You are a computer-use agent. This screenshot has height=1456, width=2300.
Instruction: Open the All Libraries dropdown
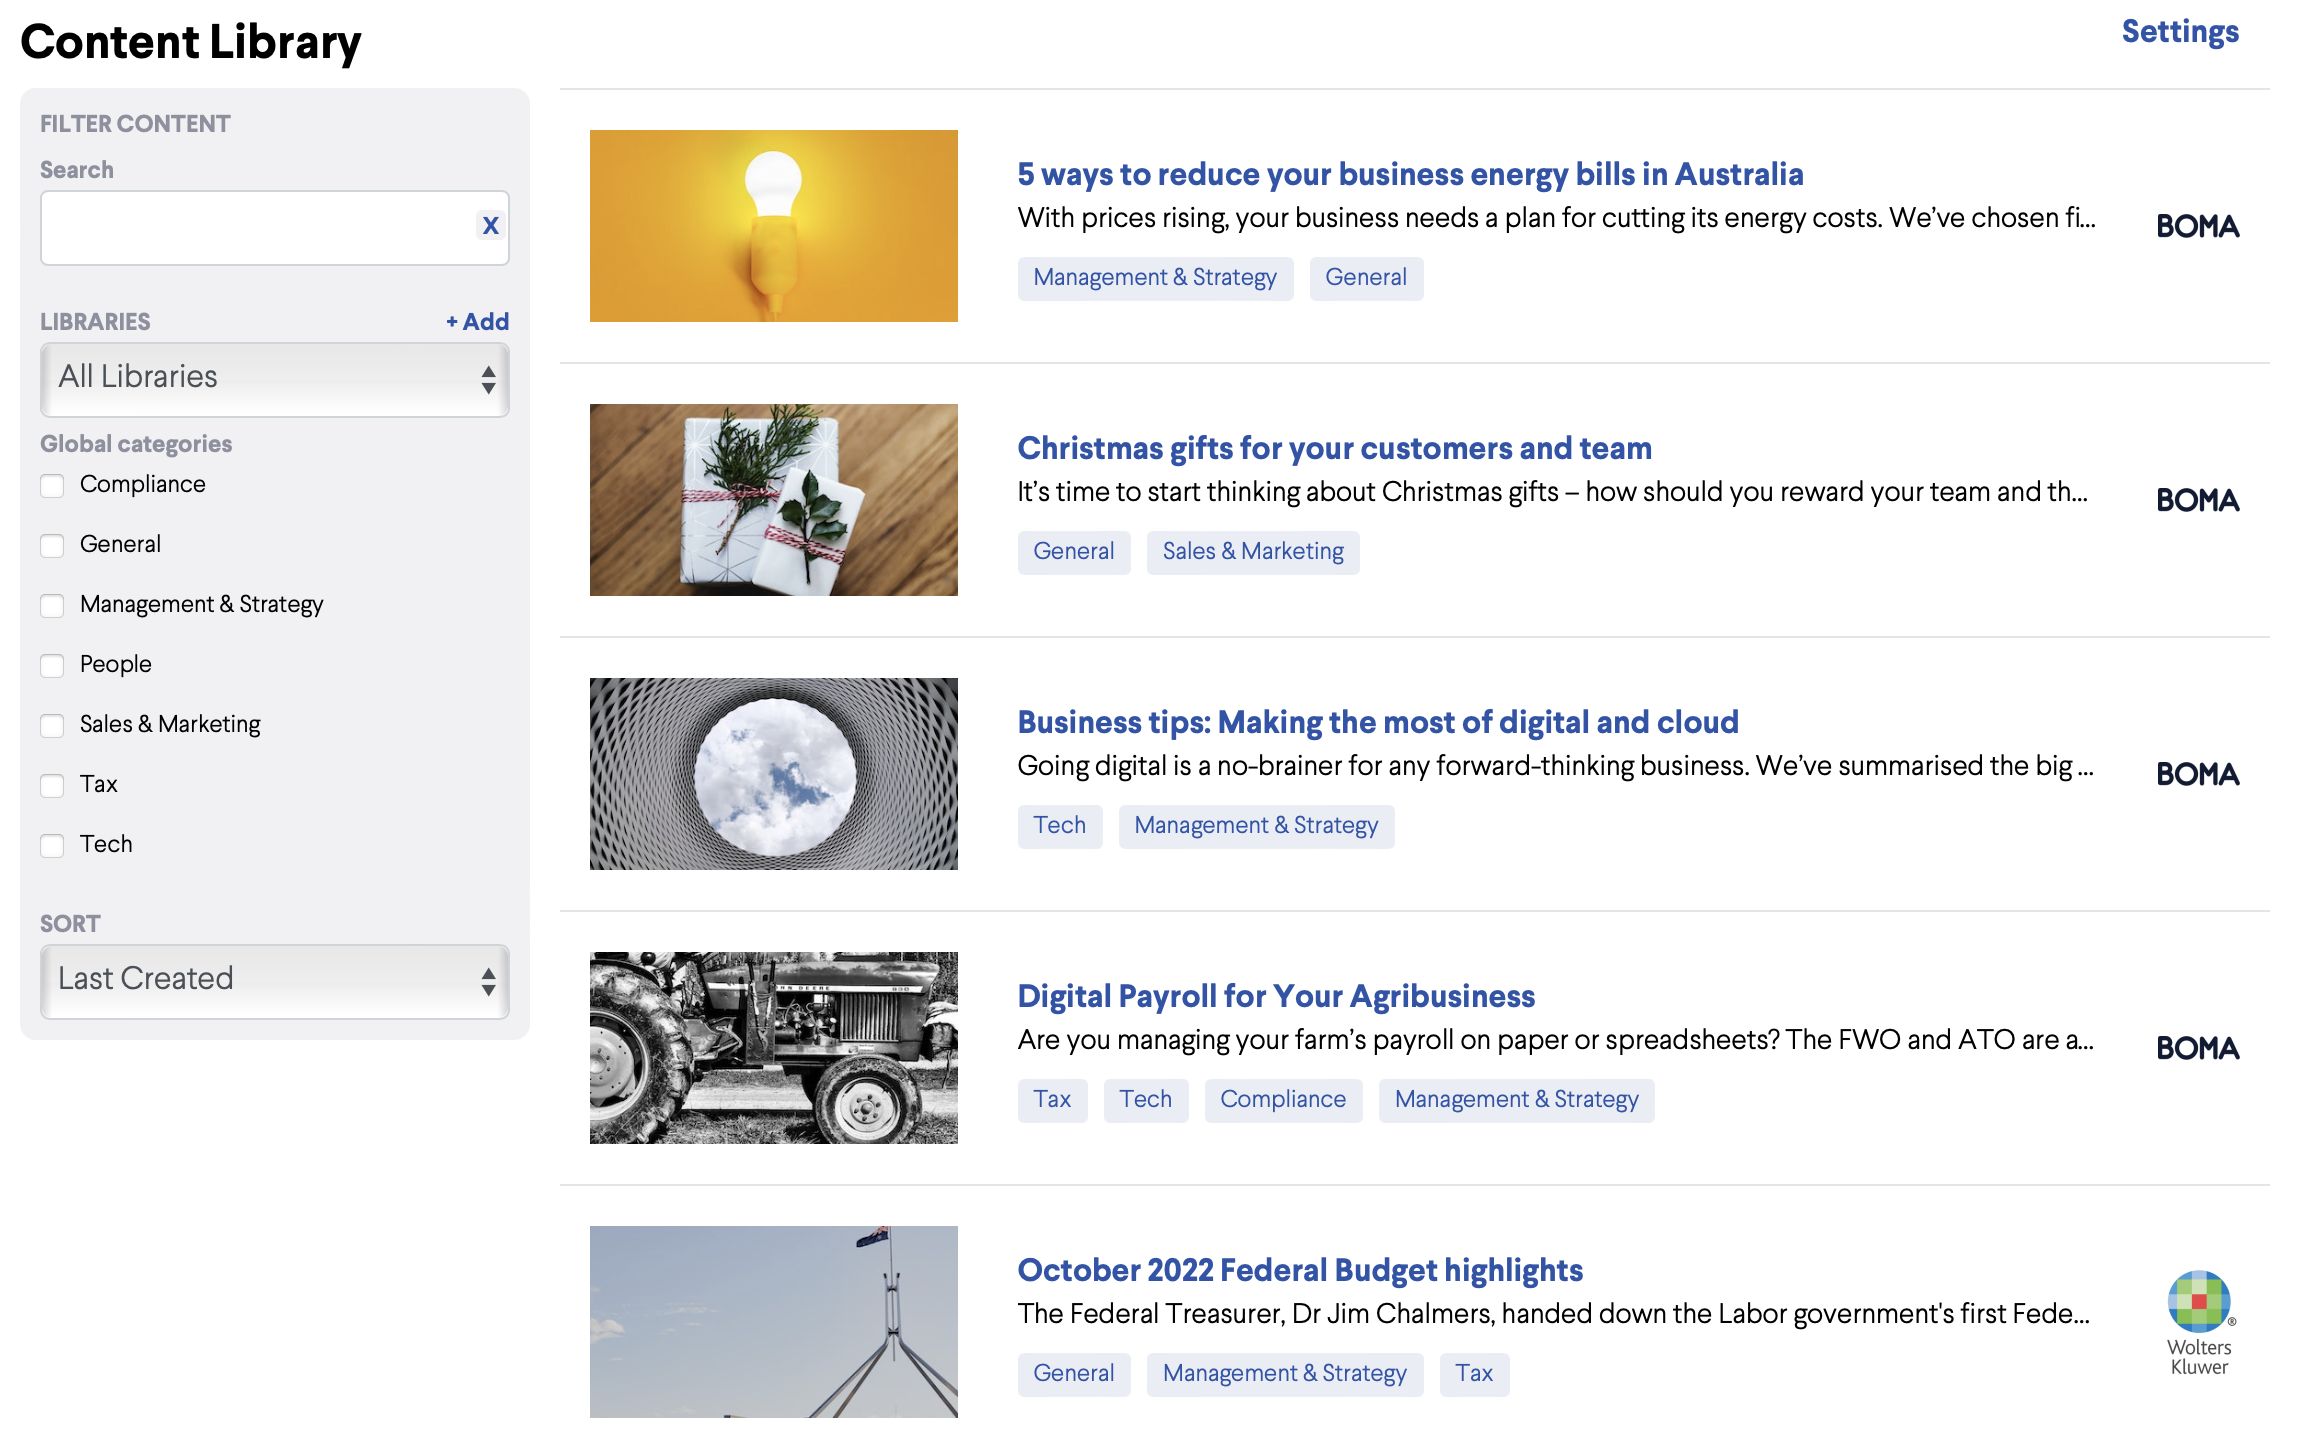point(274,380)
